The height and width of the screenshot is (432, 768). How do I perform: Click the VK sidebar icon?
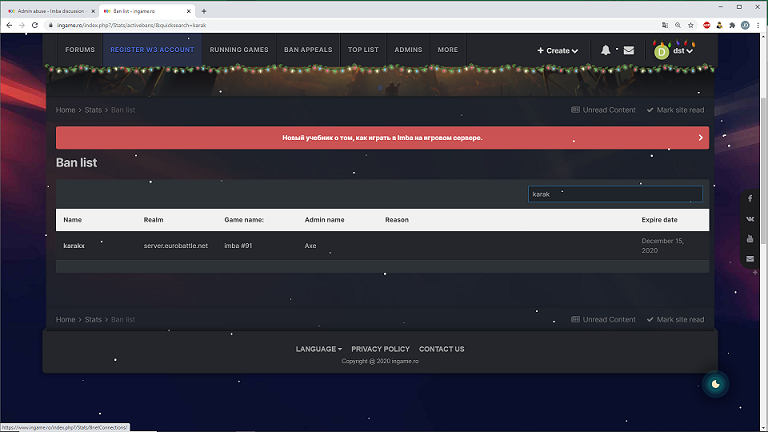coord(750,219)
